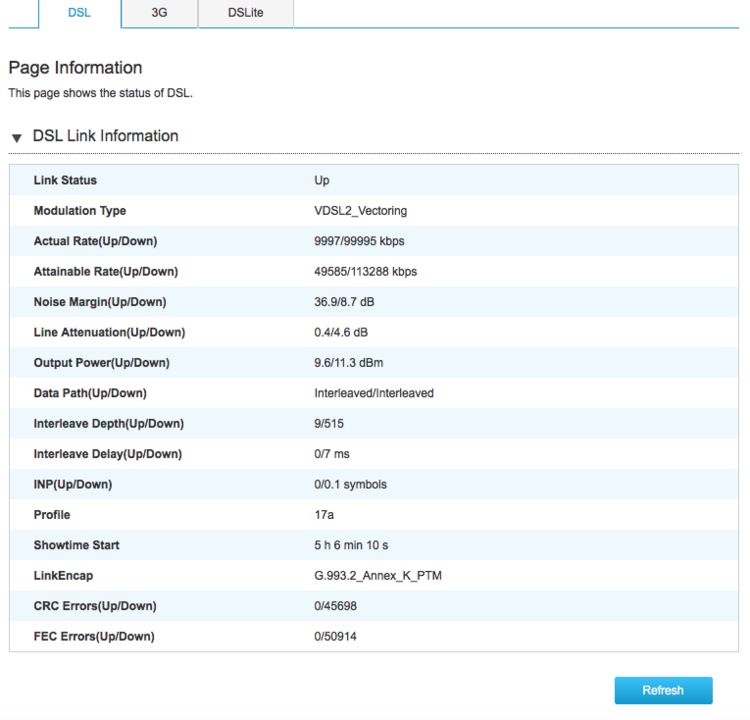This screenshot has width=750, height=720.
Task: Click the value 0/50914
Action: coord(335,636)
